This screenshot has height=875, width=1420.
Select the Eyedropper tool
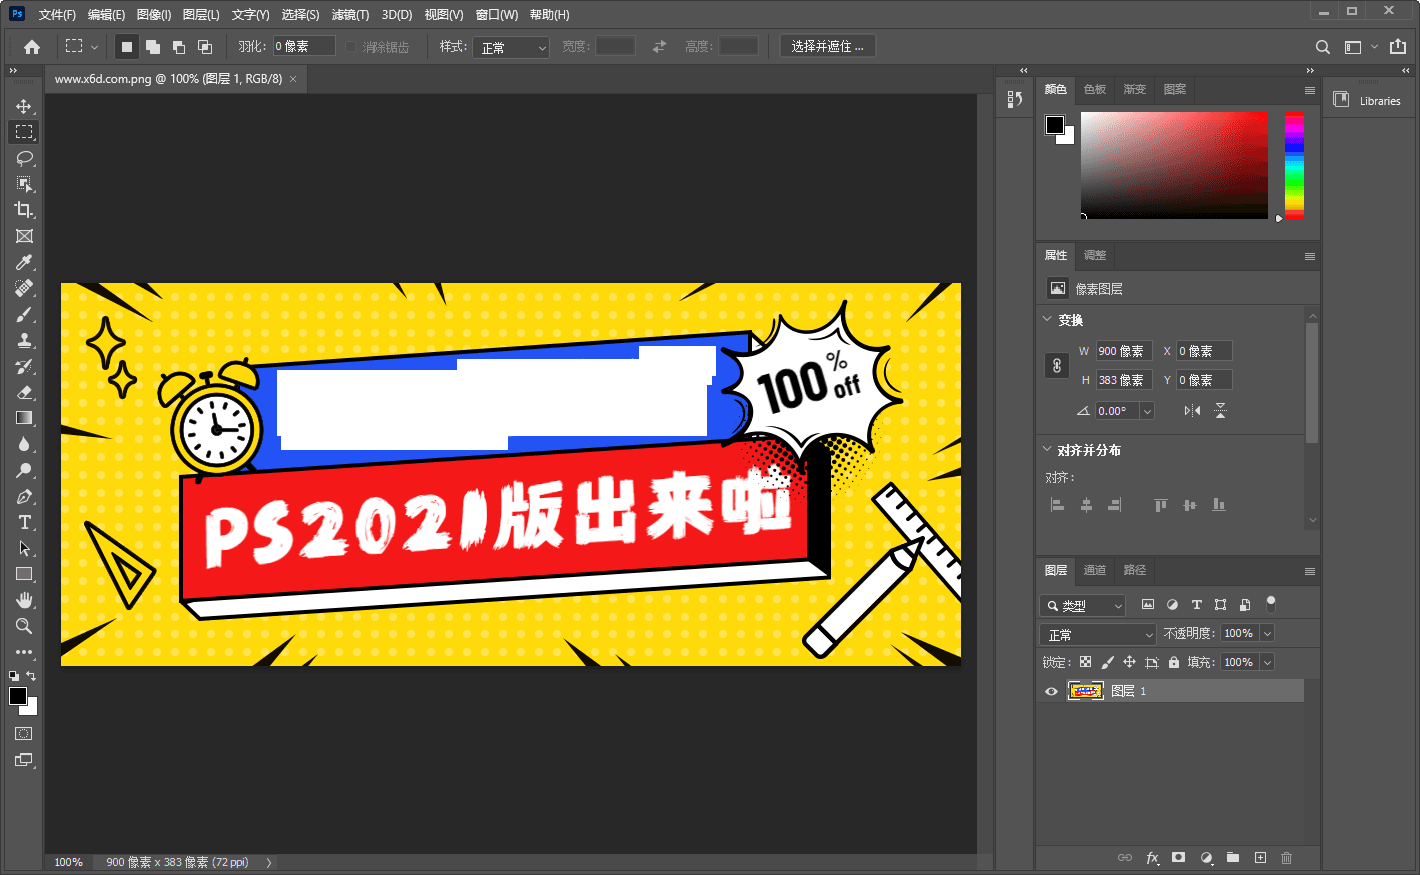[x=24, y=262]
